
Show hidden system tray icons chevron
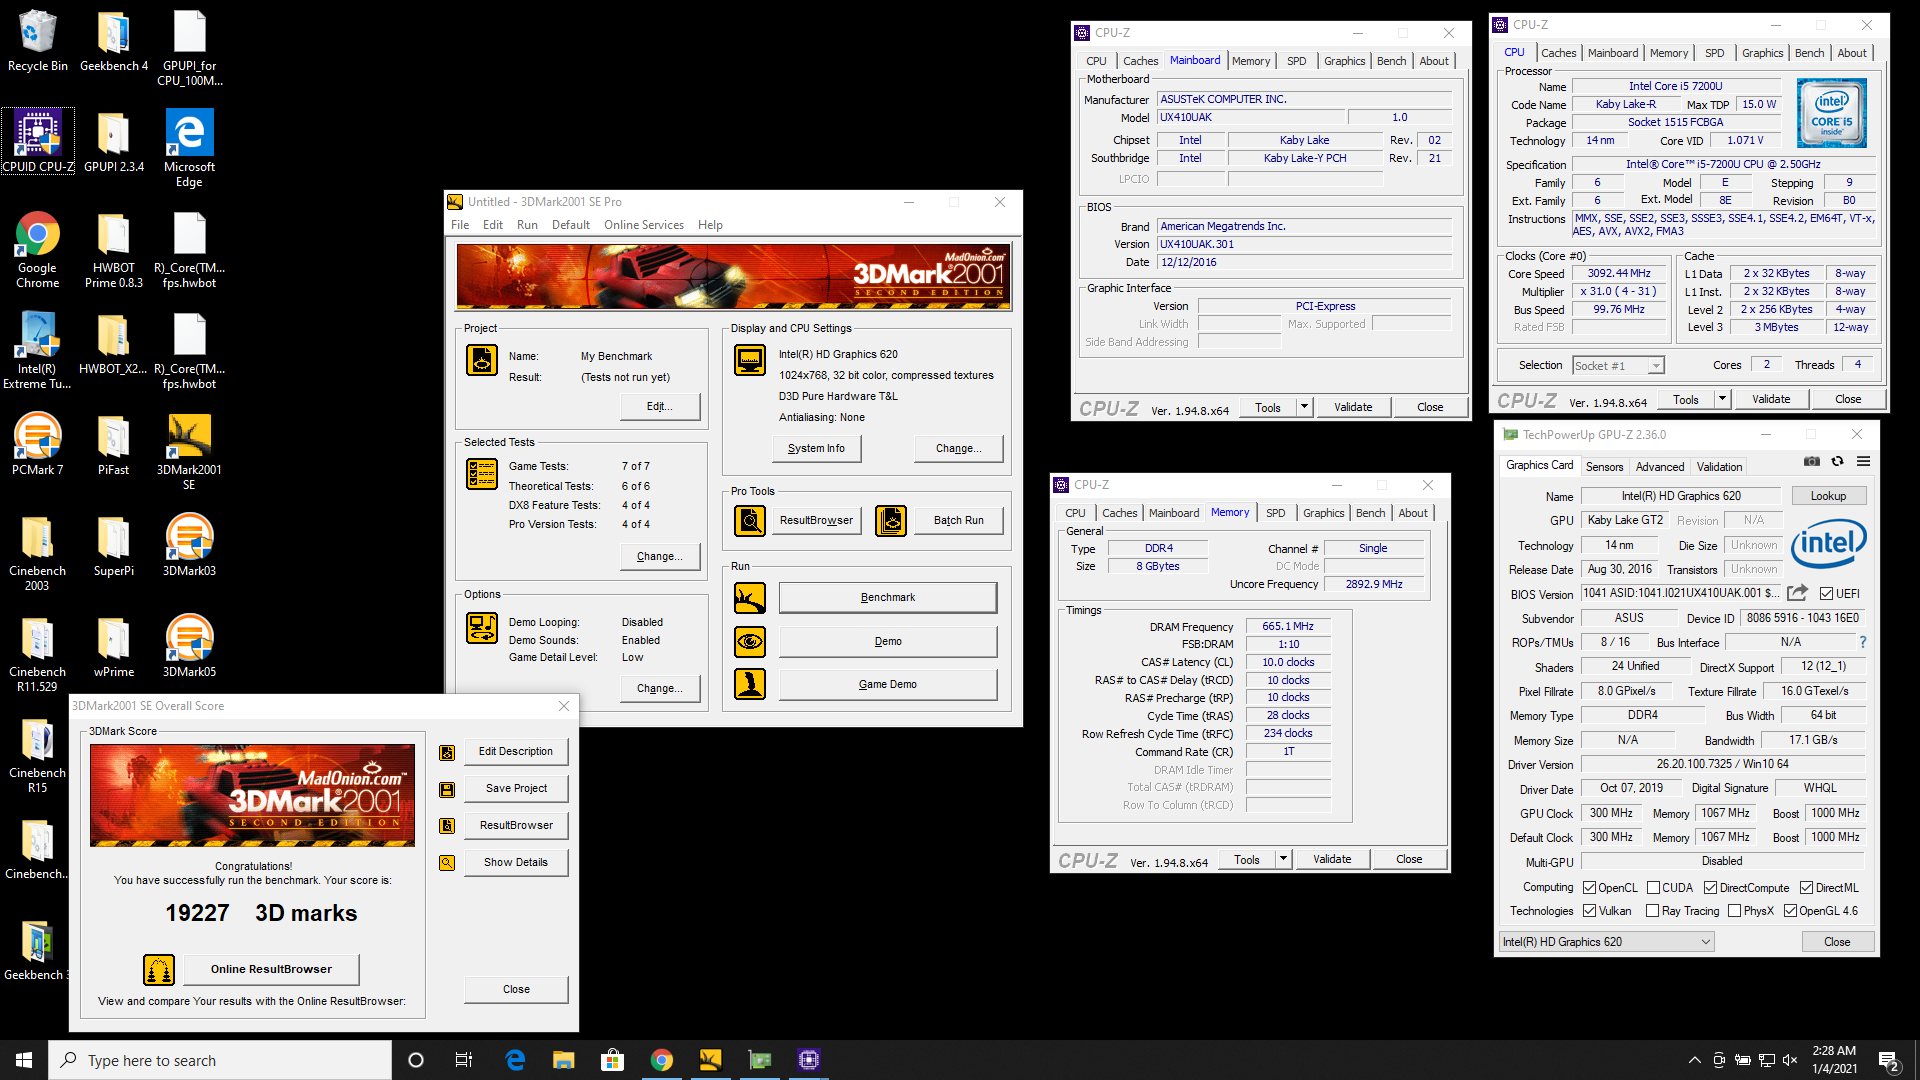point(1694,1060)
